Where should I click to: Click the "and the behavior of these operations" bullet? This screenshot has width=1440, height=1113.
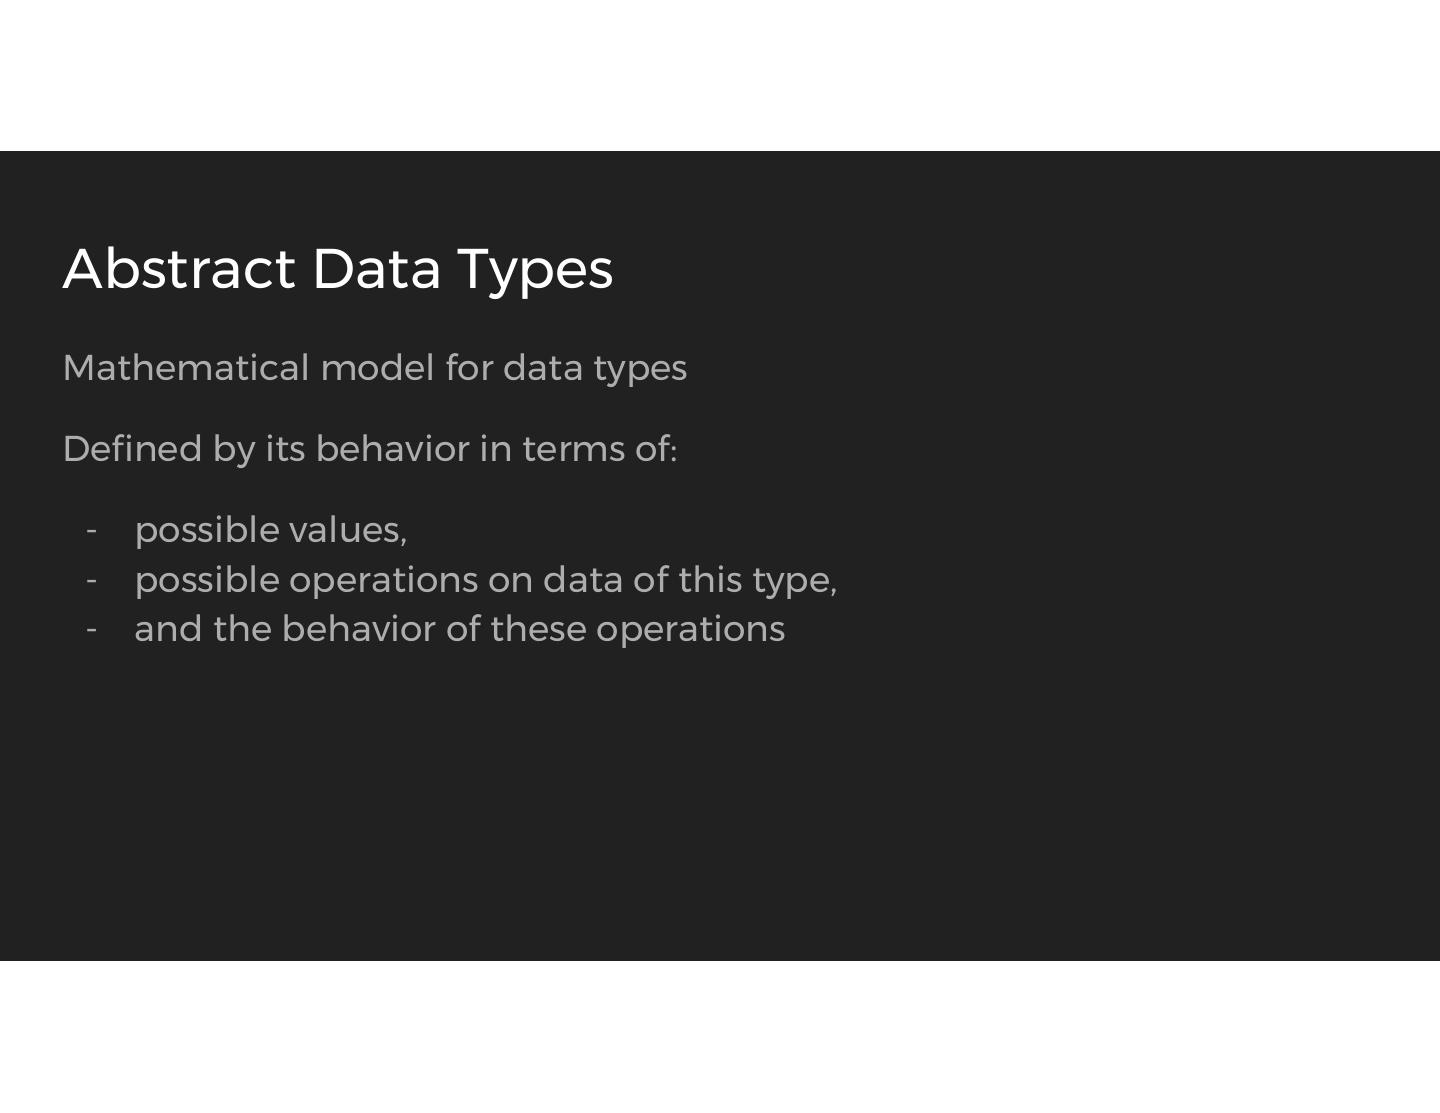[459, 629]
